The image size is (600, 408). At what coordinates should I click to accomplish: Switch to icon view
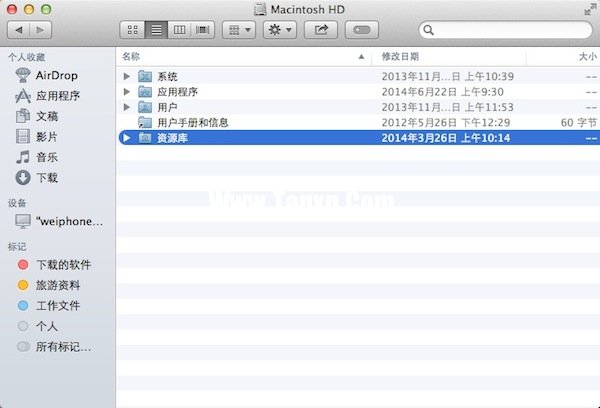point(132,30)
